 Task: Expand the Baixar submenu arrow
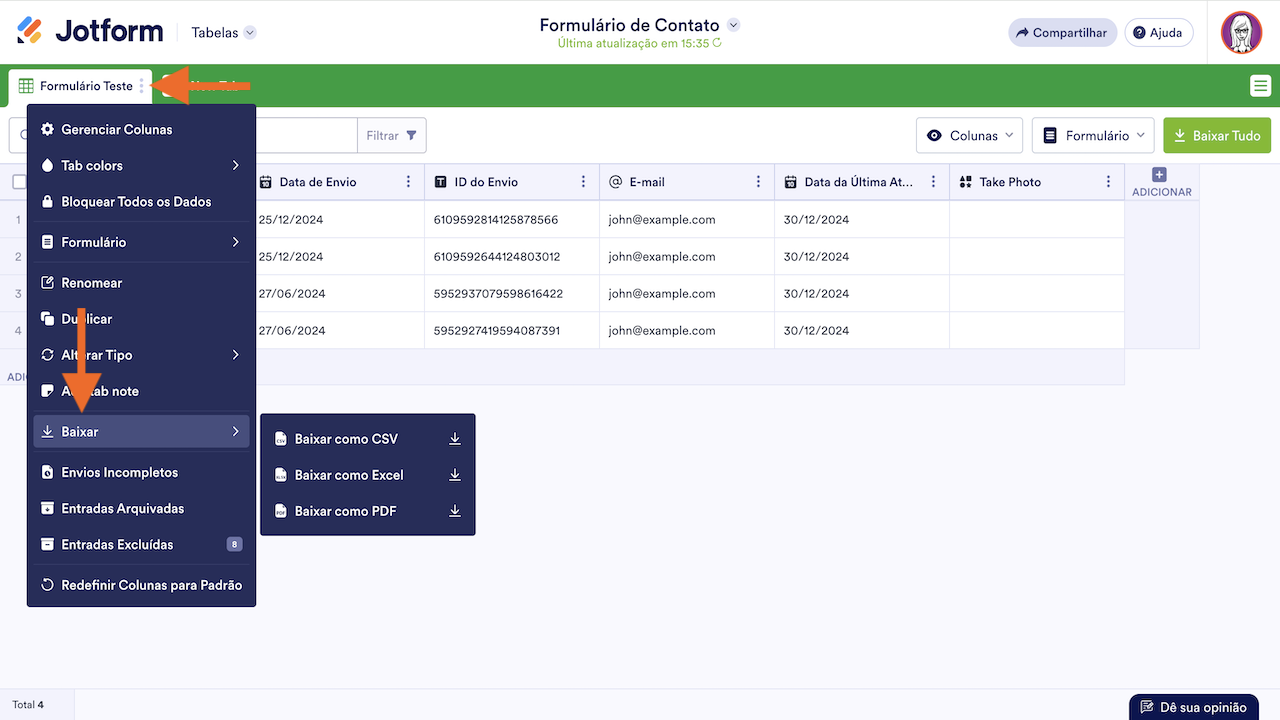pyautogui.click(x=236, y=432)
